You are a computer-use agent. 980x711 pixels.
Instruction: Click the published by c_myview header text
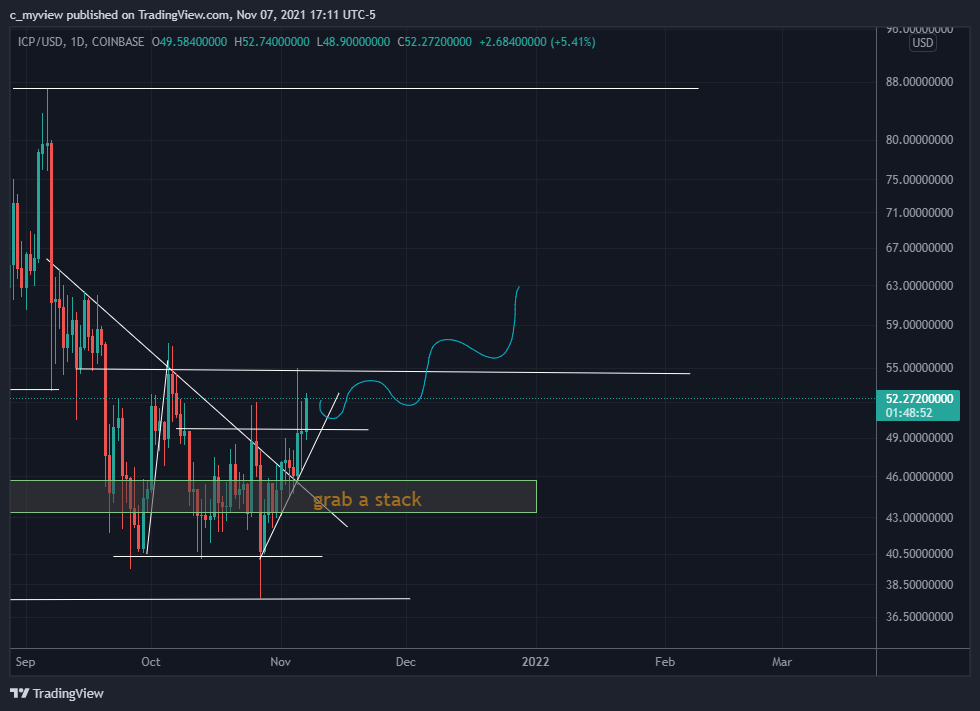point(192,15)
